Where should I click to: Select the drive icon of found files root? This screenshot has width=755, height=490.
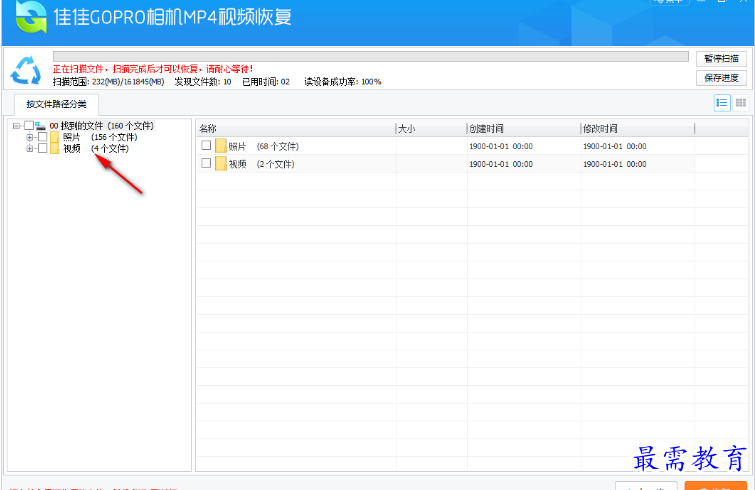click(41, 126)
